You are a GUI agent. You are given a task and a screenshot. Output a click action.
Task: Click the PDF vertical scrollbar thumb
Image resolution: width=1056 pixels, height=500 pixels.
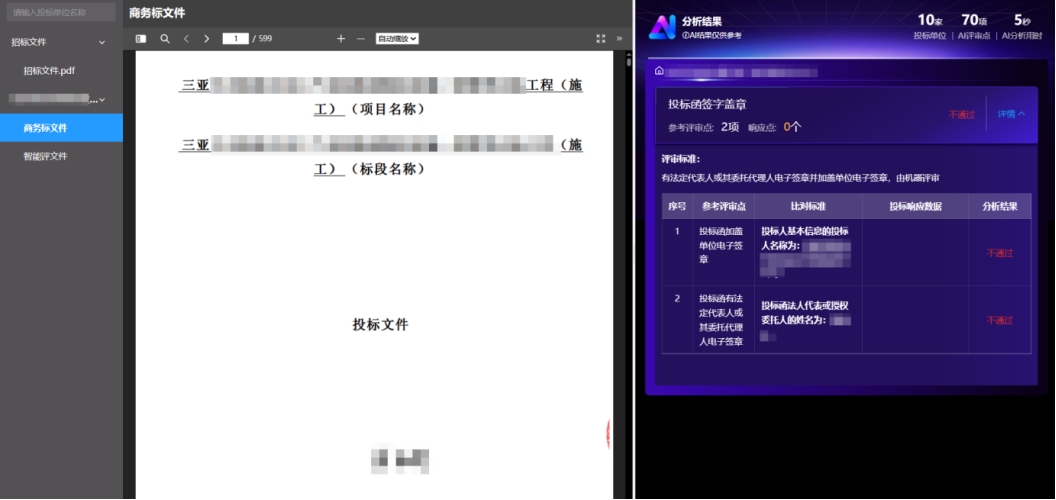(x=628, y=62)
